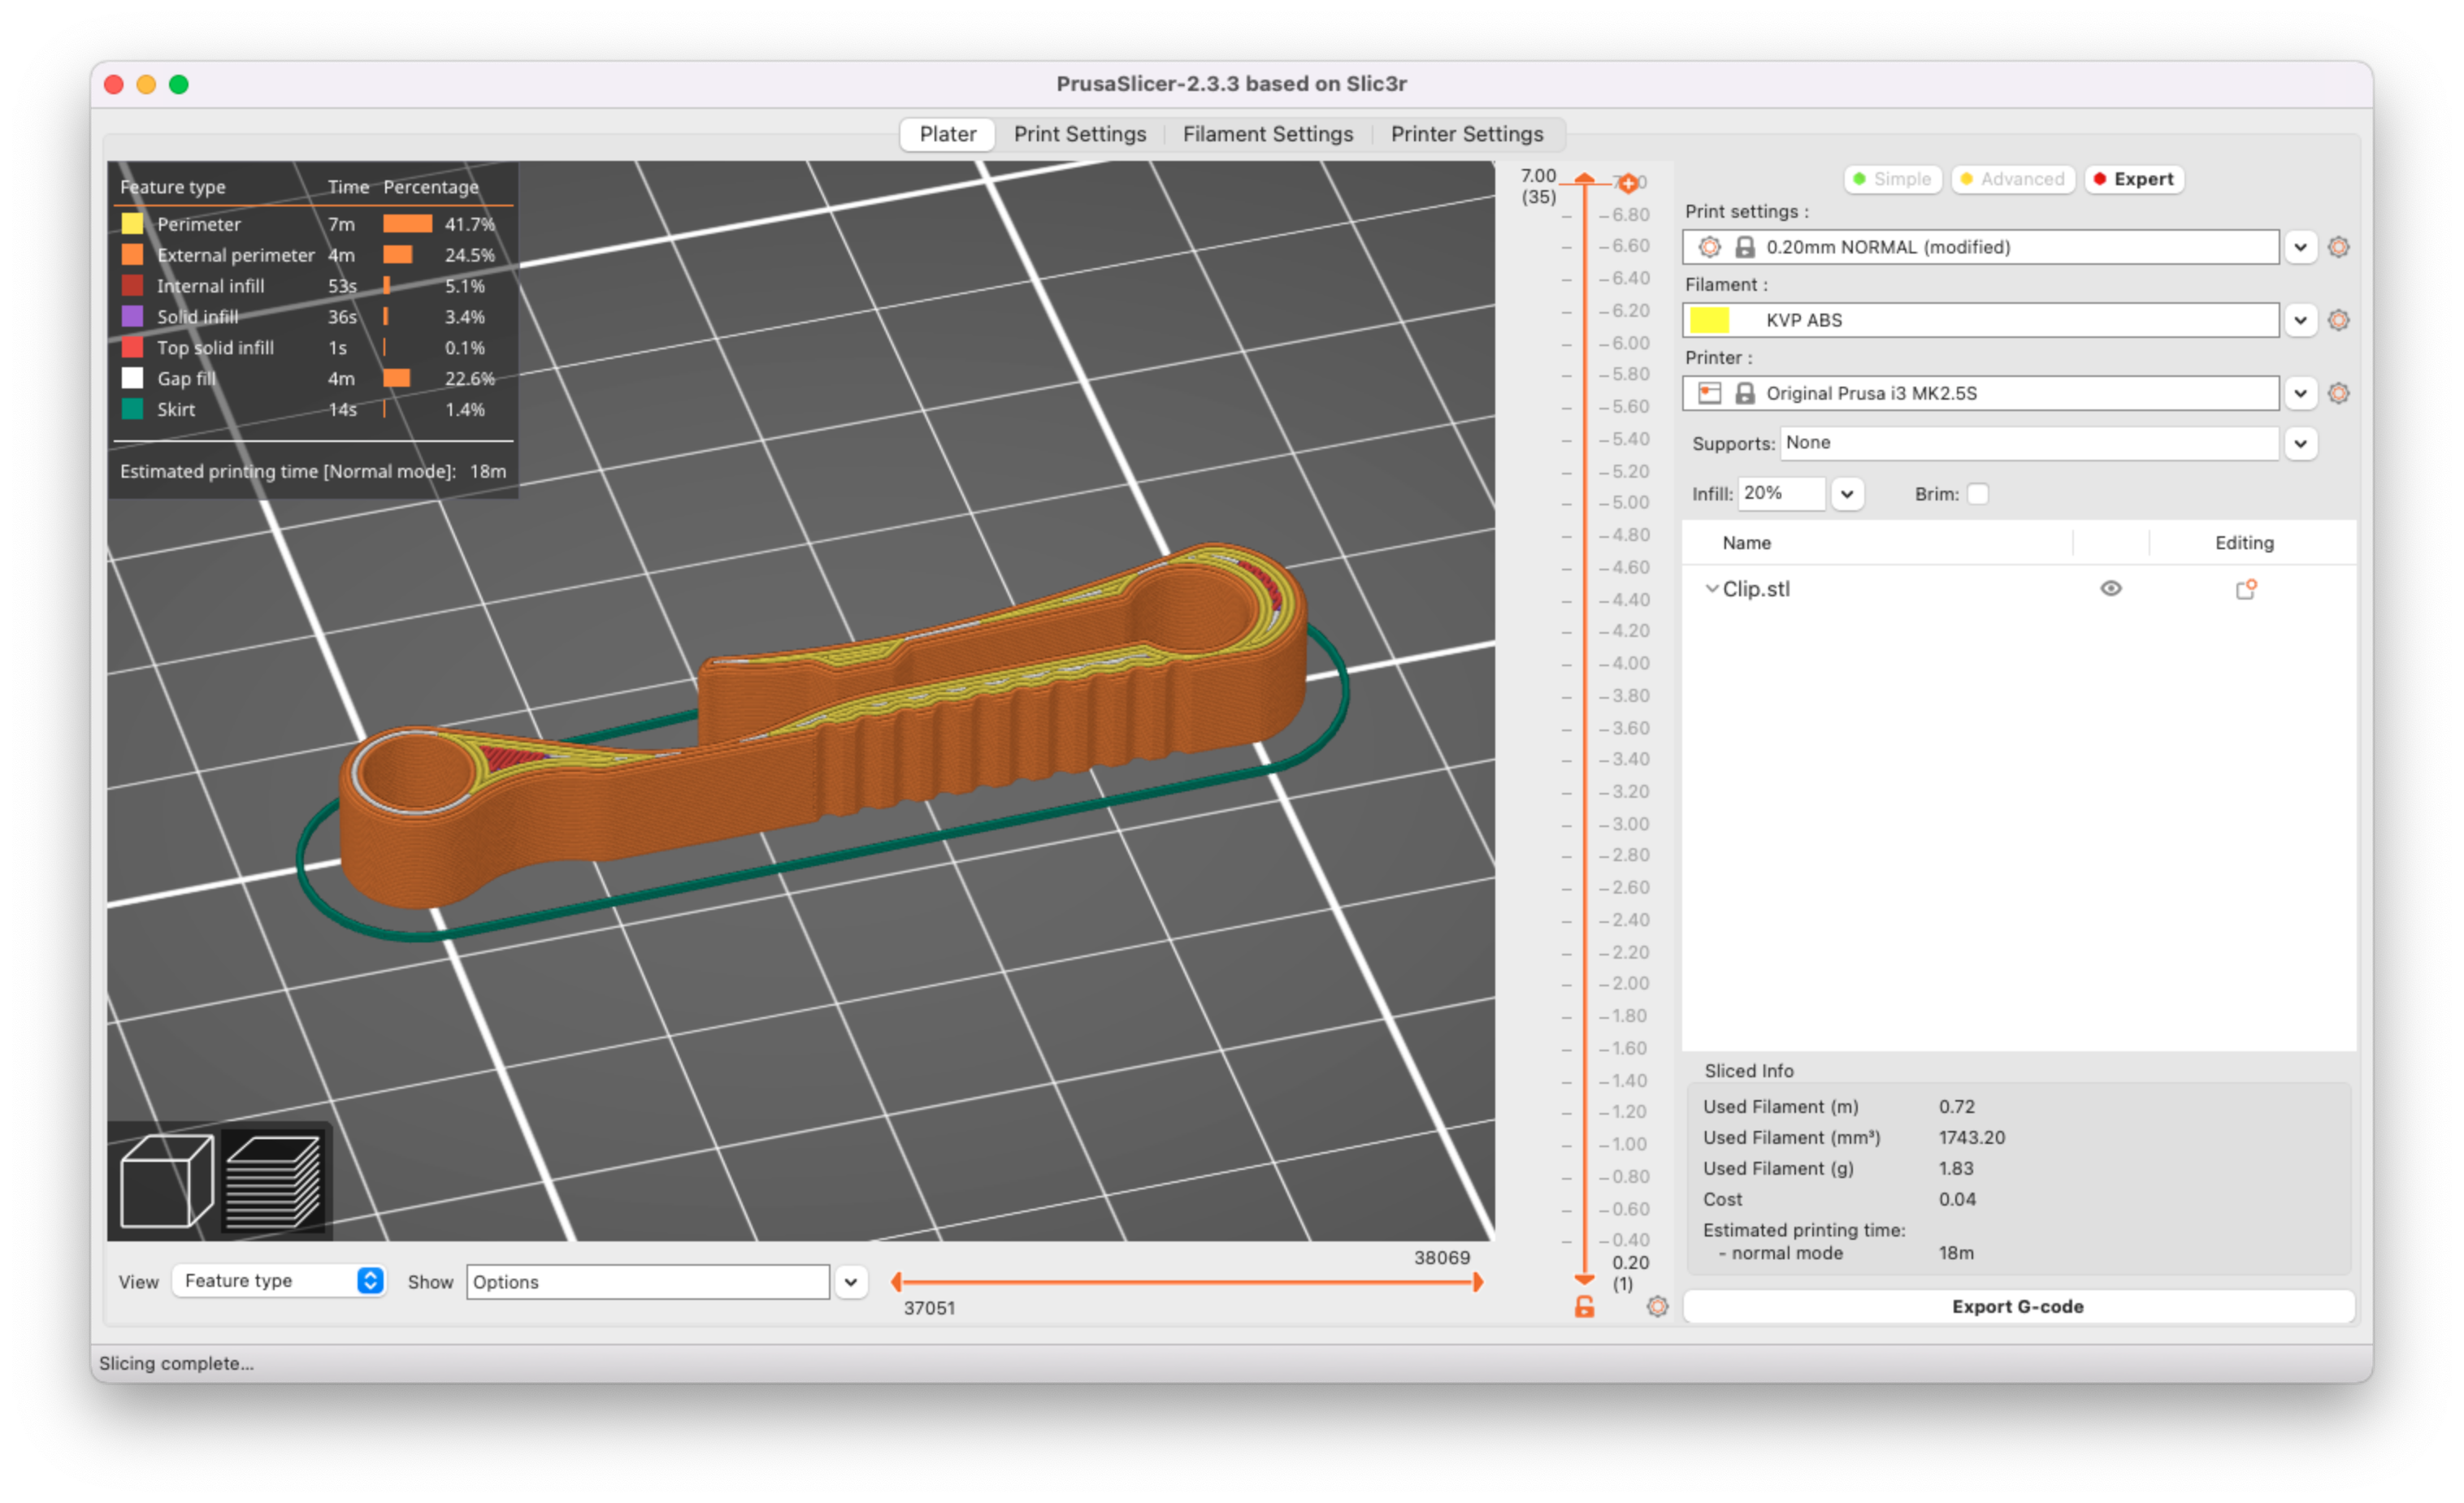Screen dimensions: 2464x1503
Task: Switch to layers preview view icon
Action: point(274,1181)
